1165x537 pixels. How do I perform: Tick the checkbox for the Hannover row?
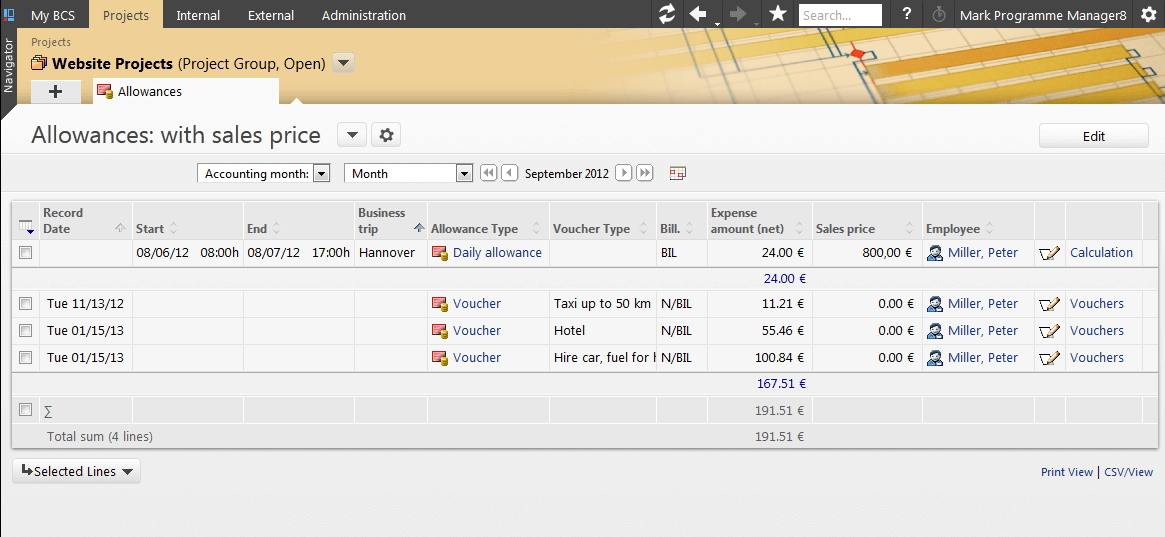pyautogui.click(x=26, y=253)
